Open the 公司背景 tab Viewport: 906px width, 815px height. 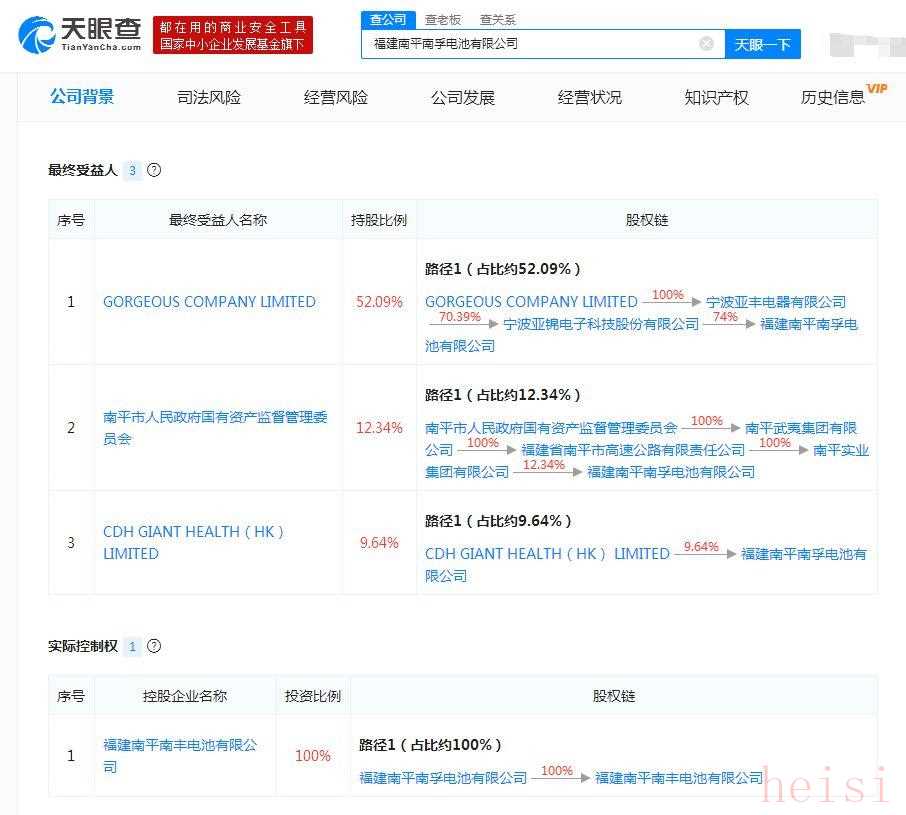82,96
